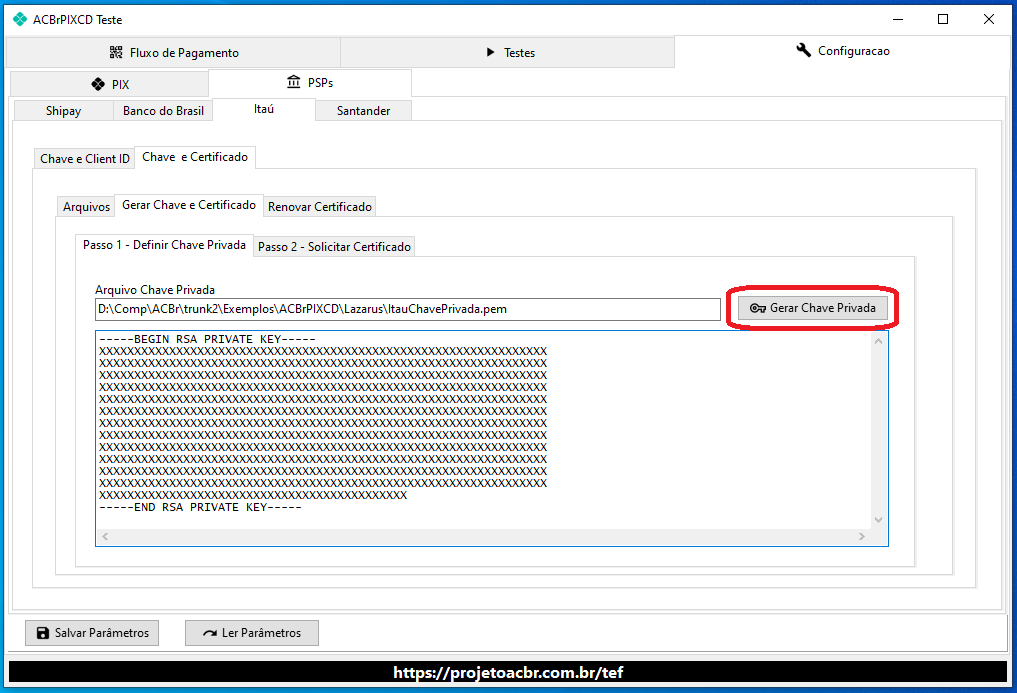
Task: Click the Salvar Parâmetros button
Action: 92,633
